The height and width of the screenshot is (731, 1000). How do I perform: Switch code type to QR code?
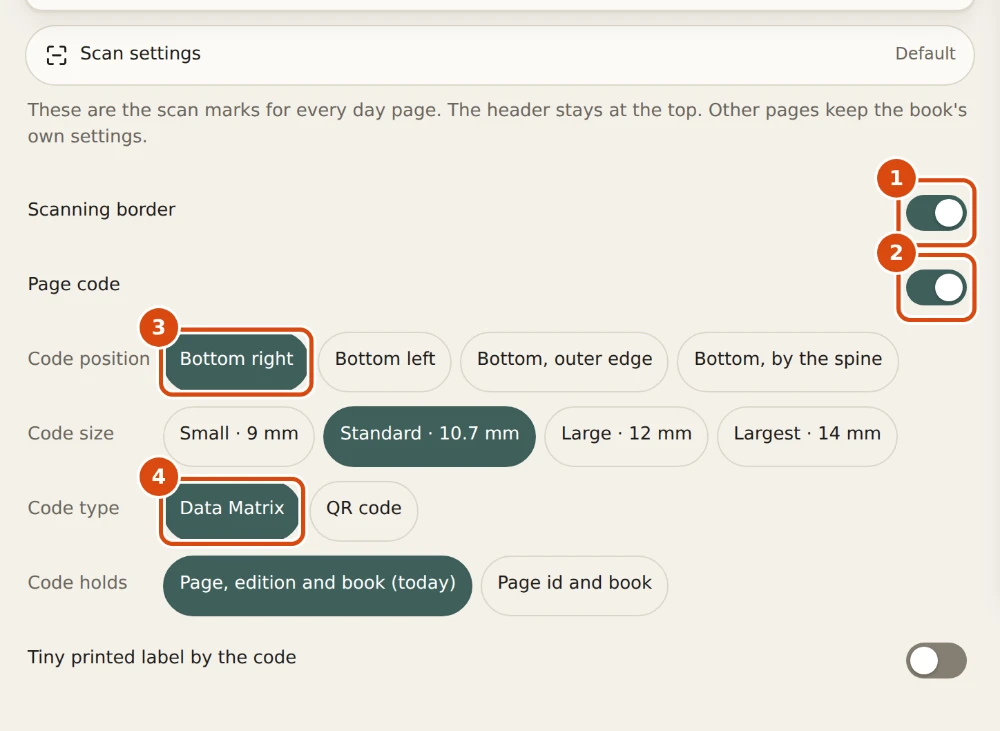(x=364, y=511)
